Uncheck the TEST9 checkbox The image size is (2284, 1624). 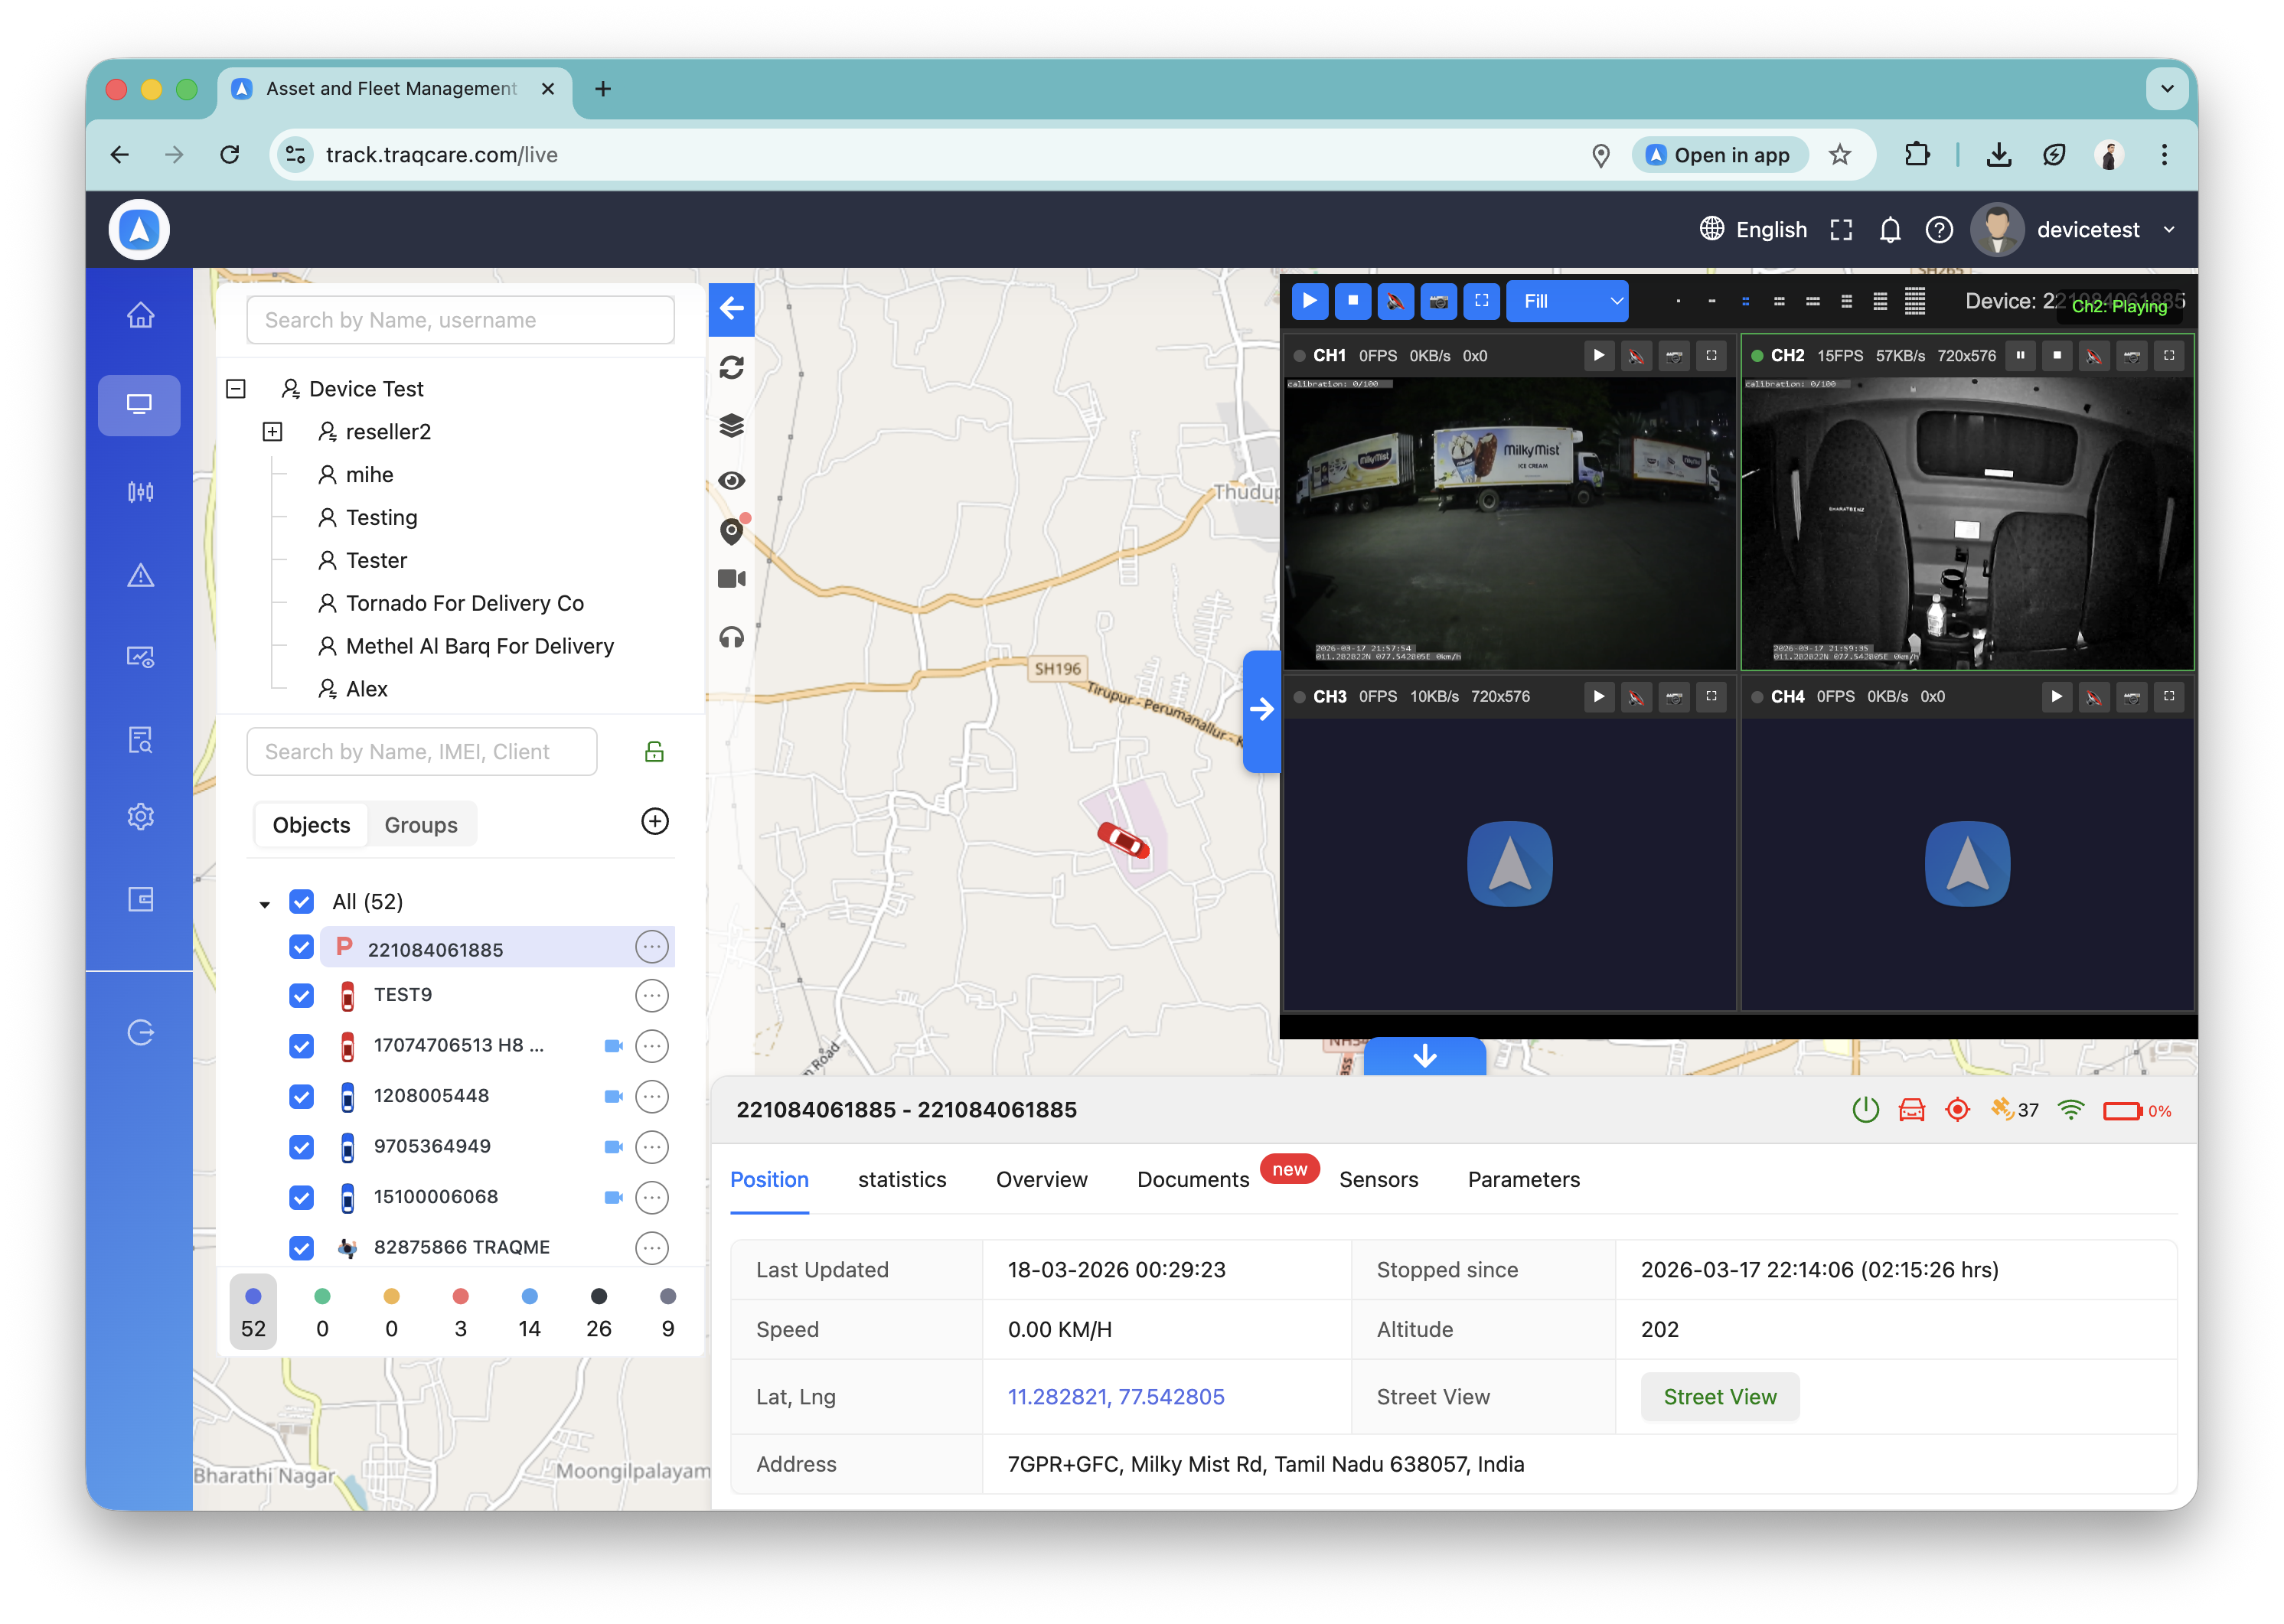click(x=301, y=996)
